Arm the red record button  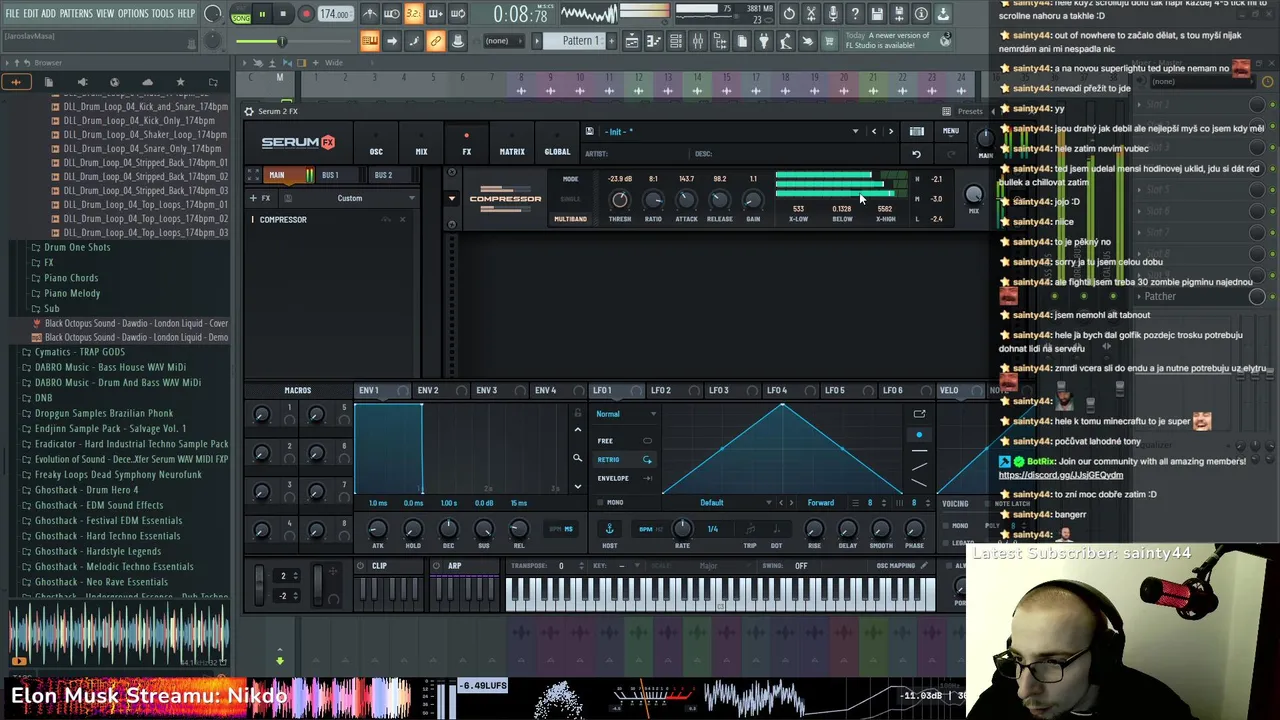(x=306, y=14)
